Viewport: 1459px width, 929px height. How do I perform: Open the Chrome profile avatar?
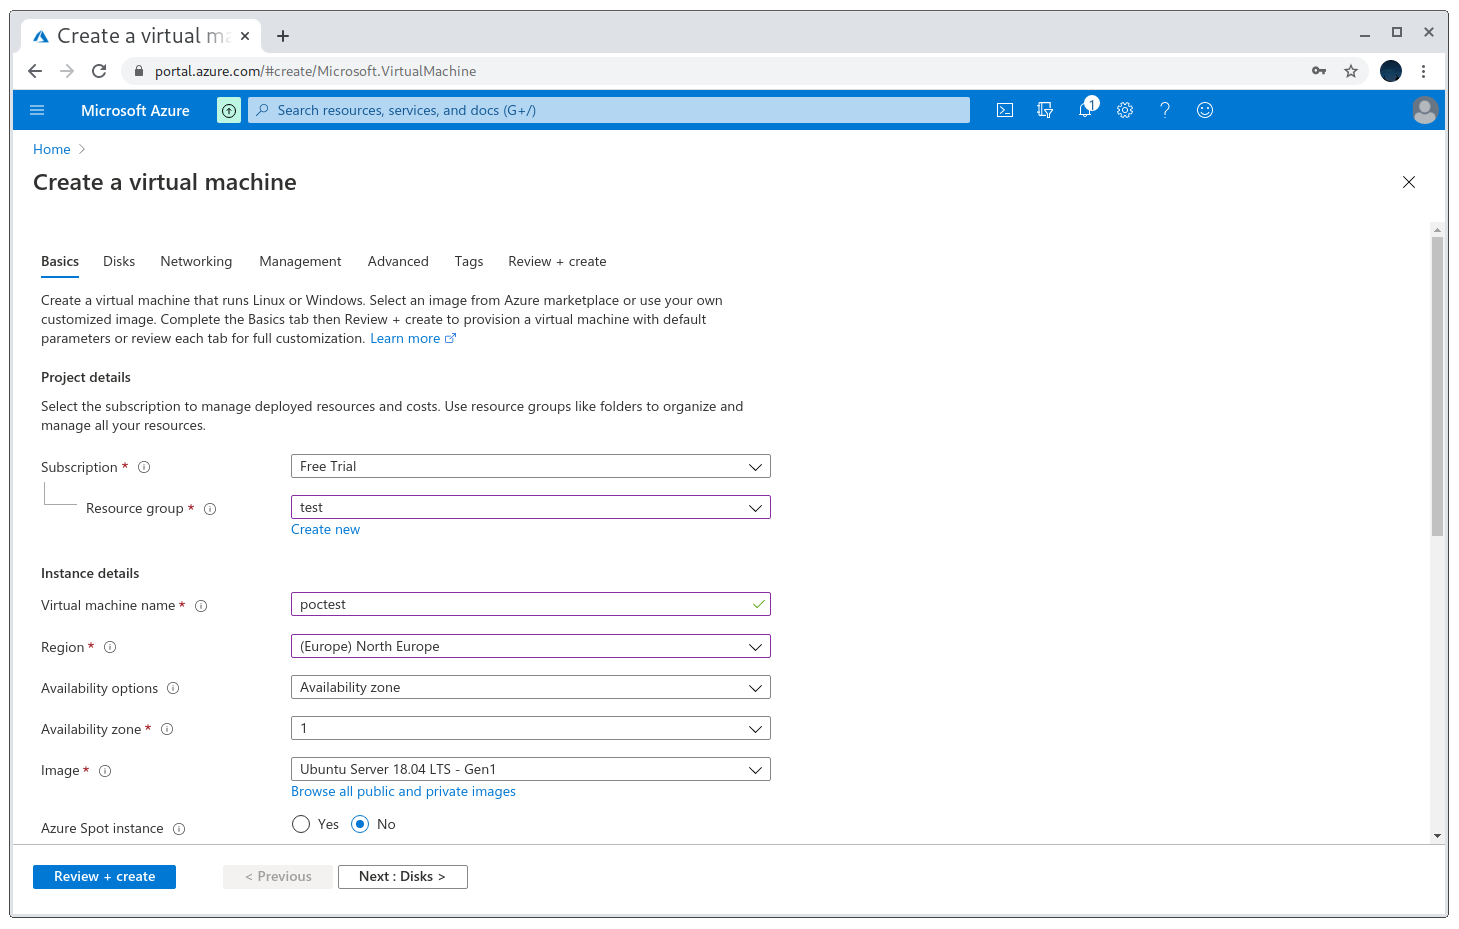click(x=1391, y=71)
